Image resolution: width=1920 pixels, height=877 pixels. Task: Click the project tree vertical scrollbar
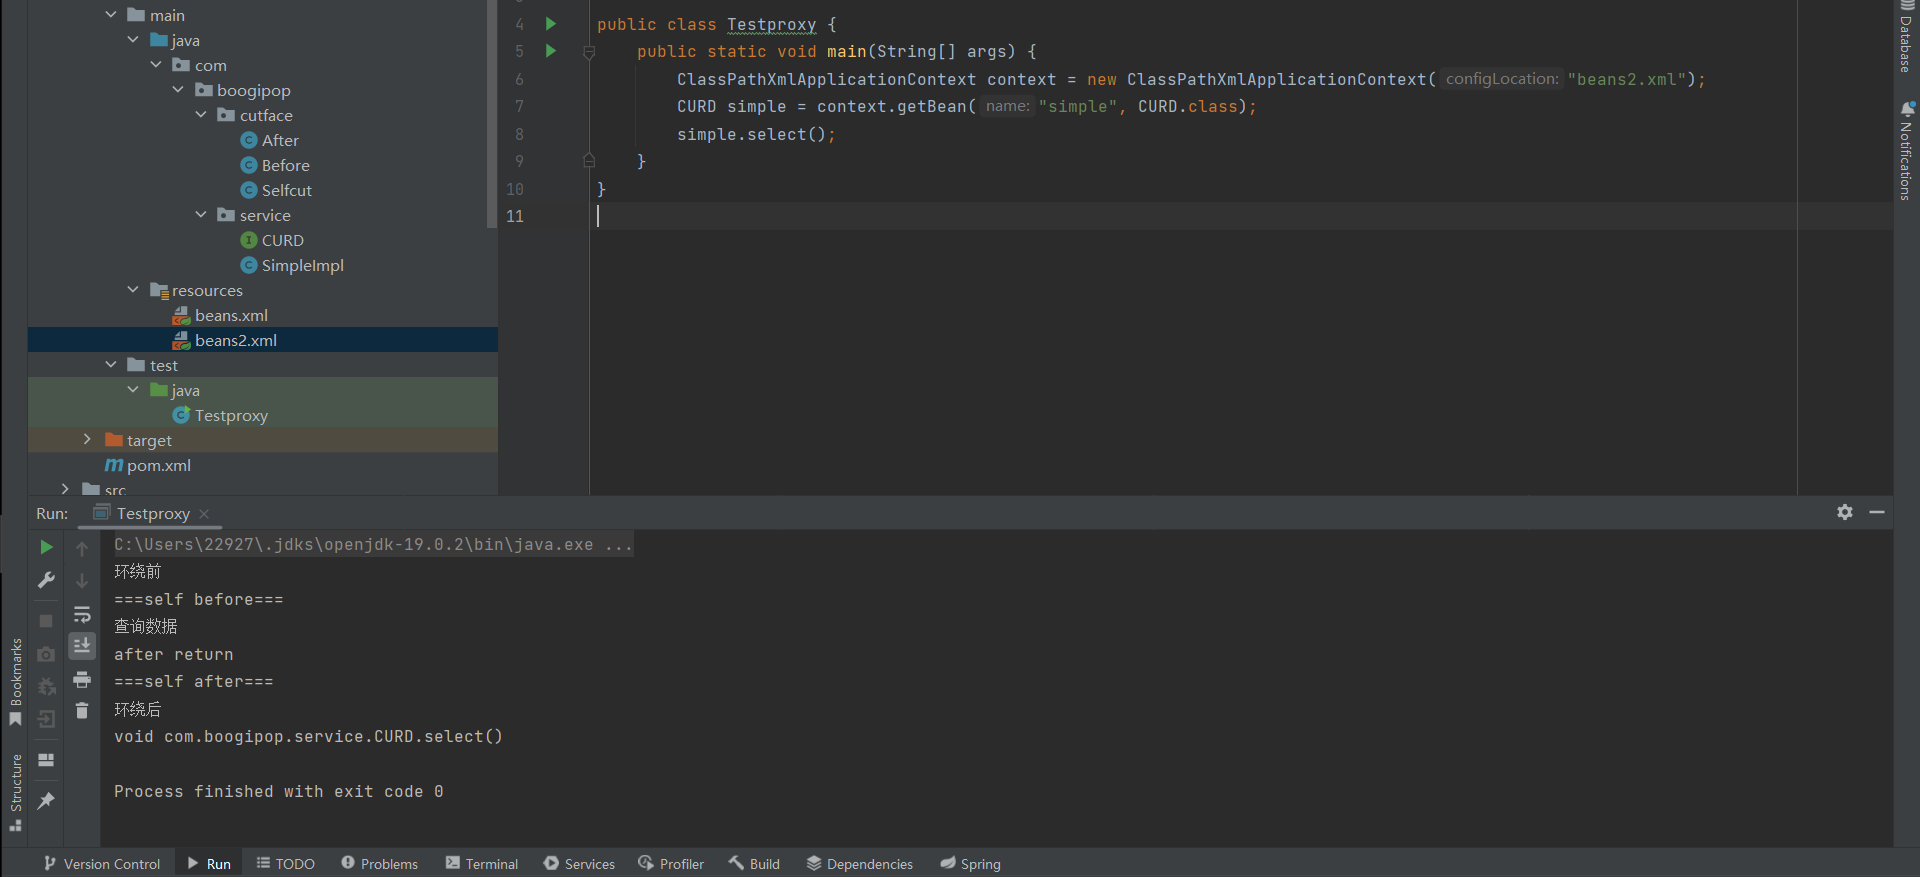491,114
